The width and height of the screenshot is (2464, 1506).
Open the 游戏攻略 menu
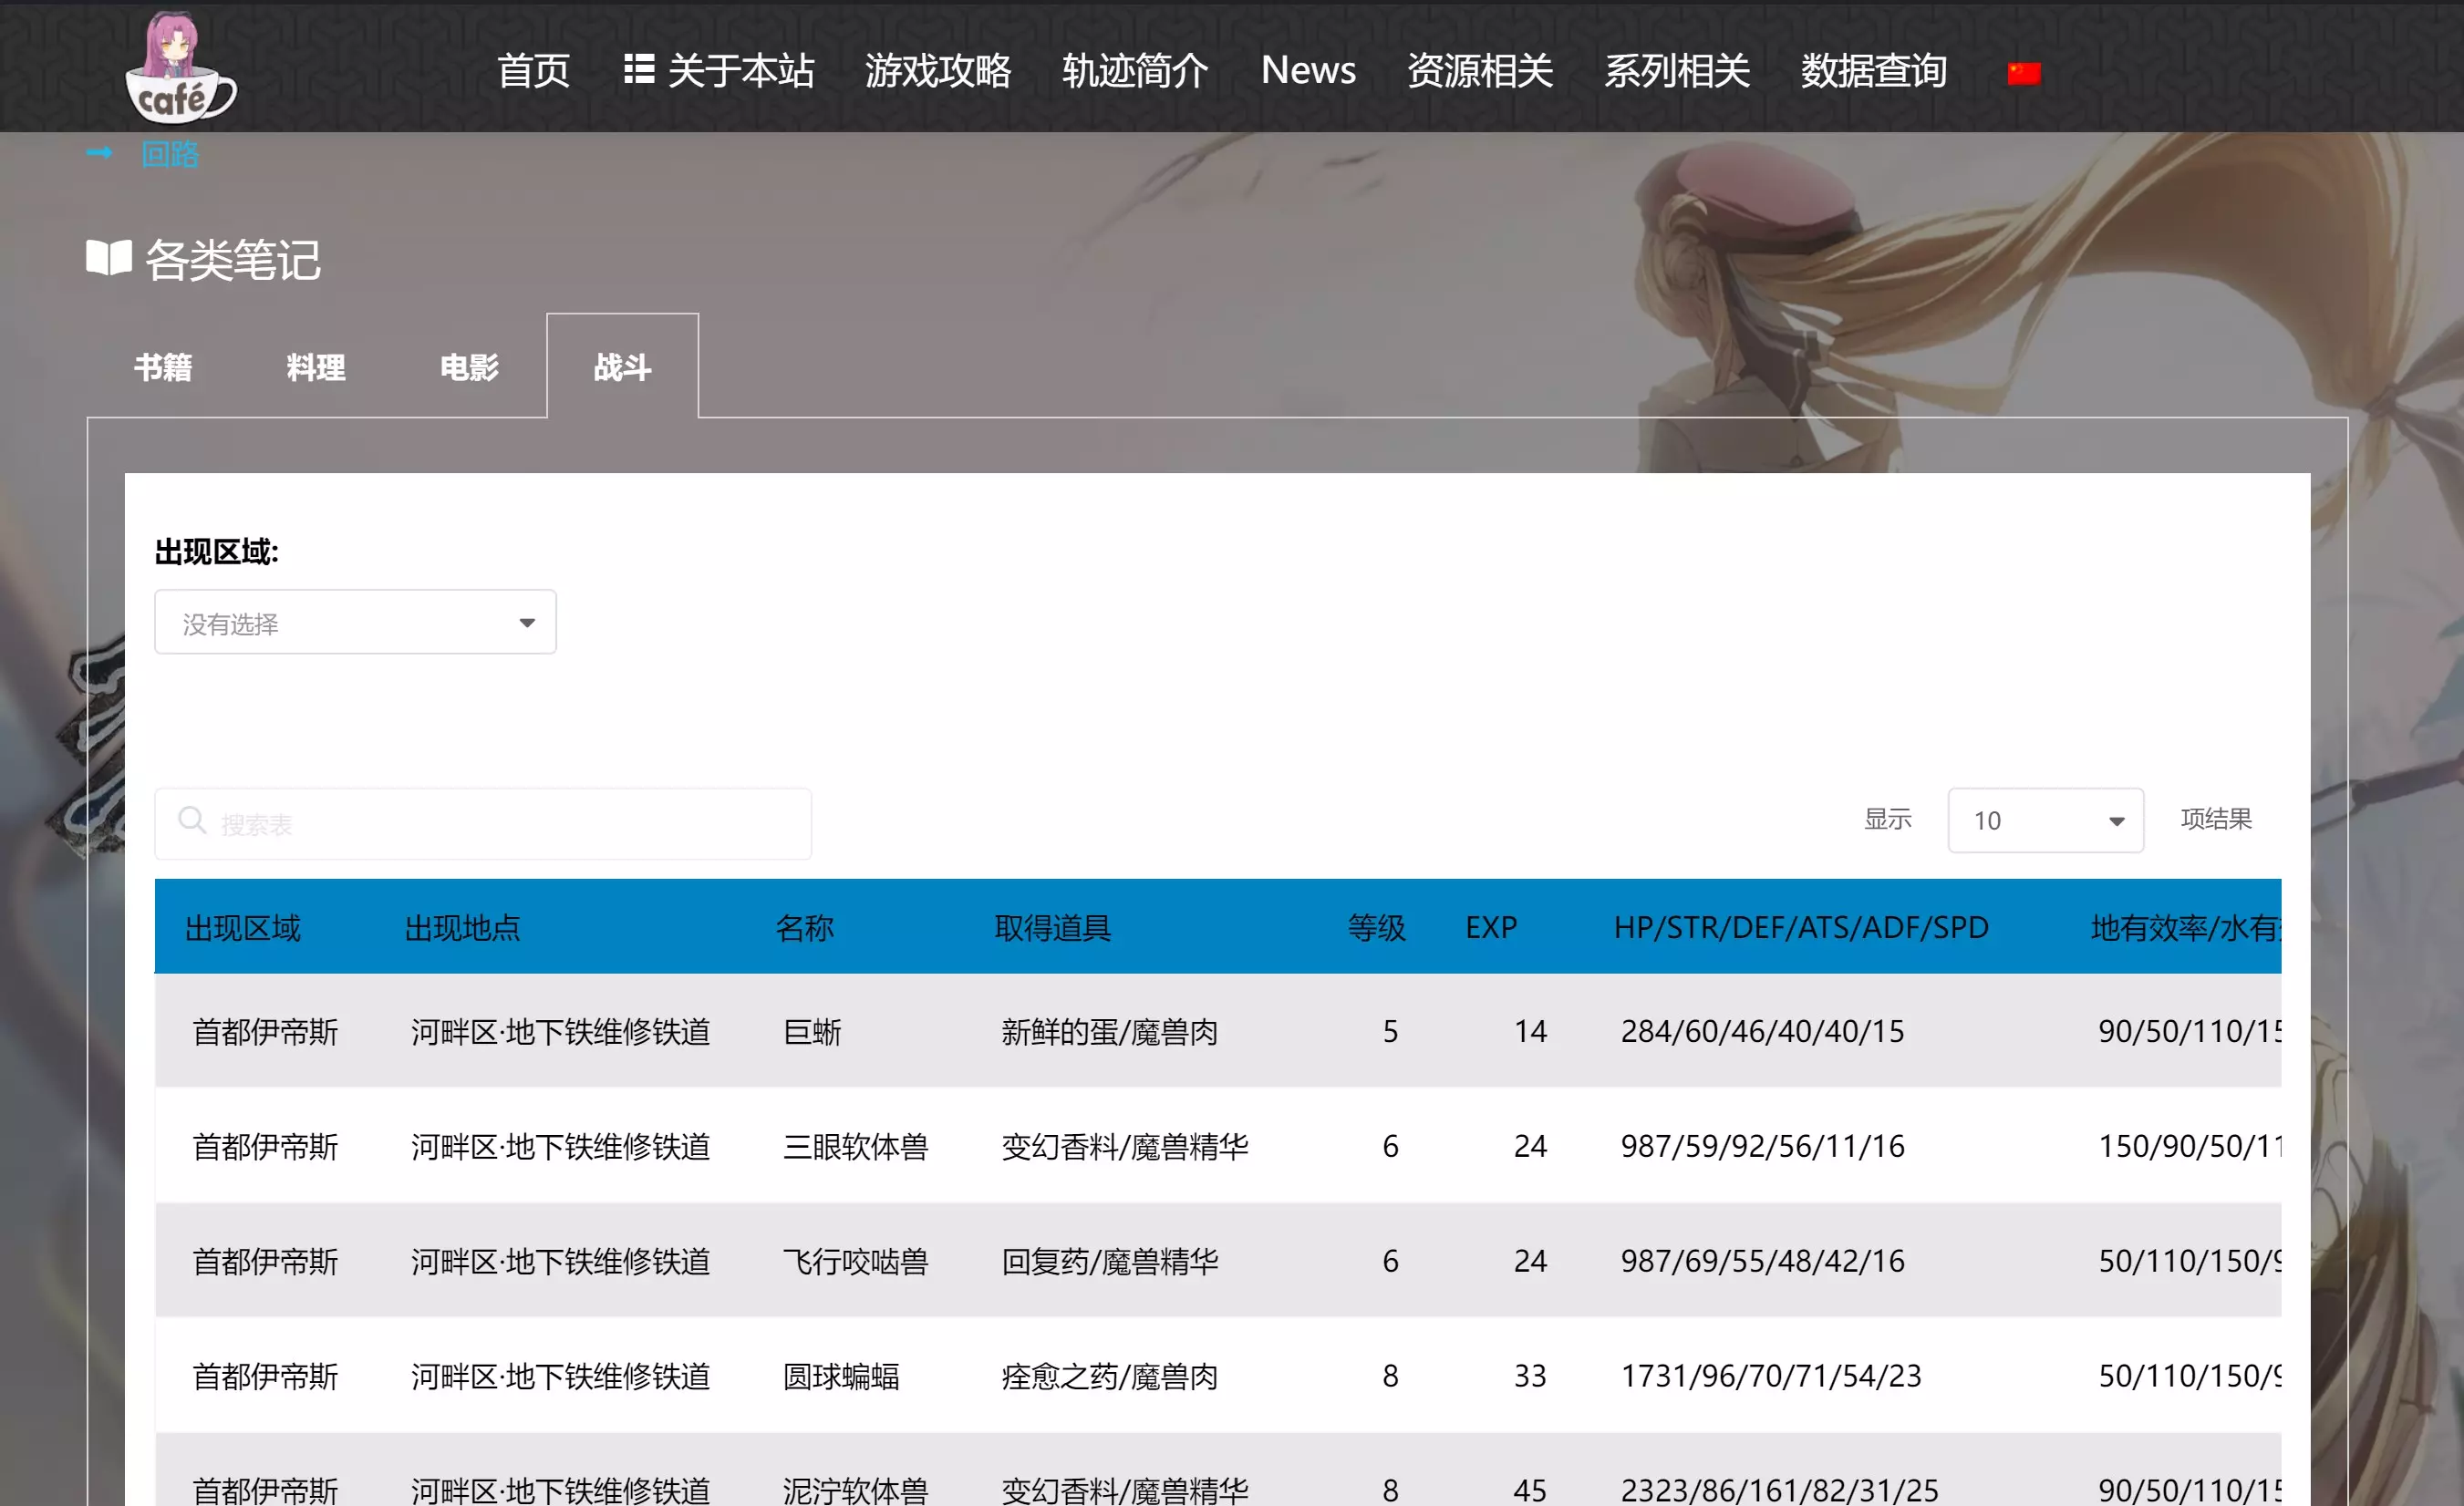pyautogui.click(x=937, y=70)
